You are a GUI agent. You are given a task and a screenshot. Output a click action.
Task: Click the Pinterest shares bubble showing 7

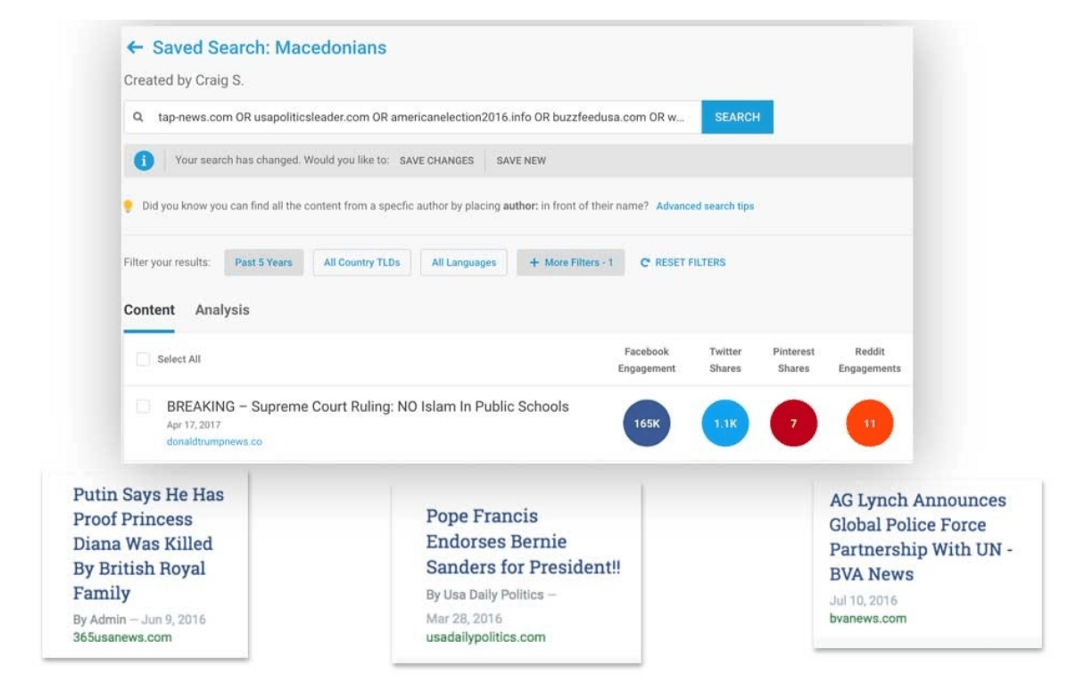click(793, 423)
